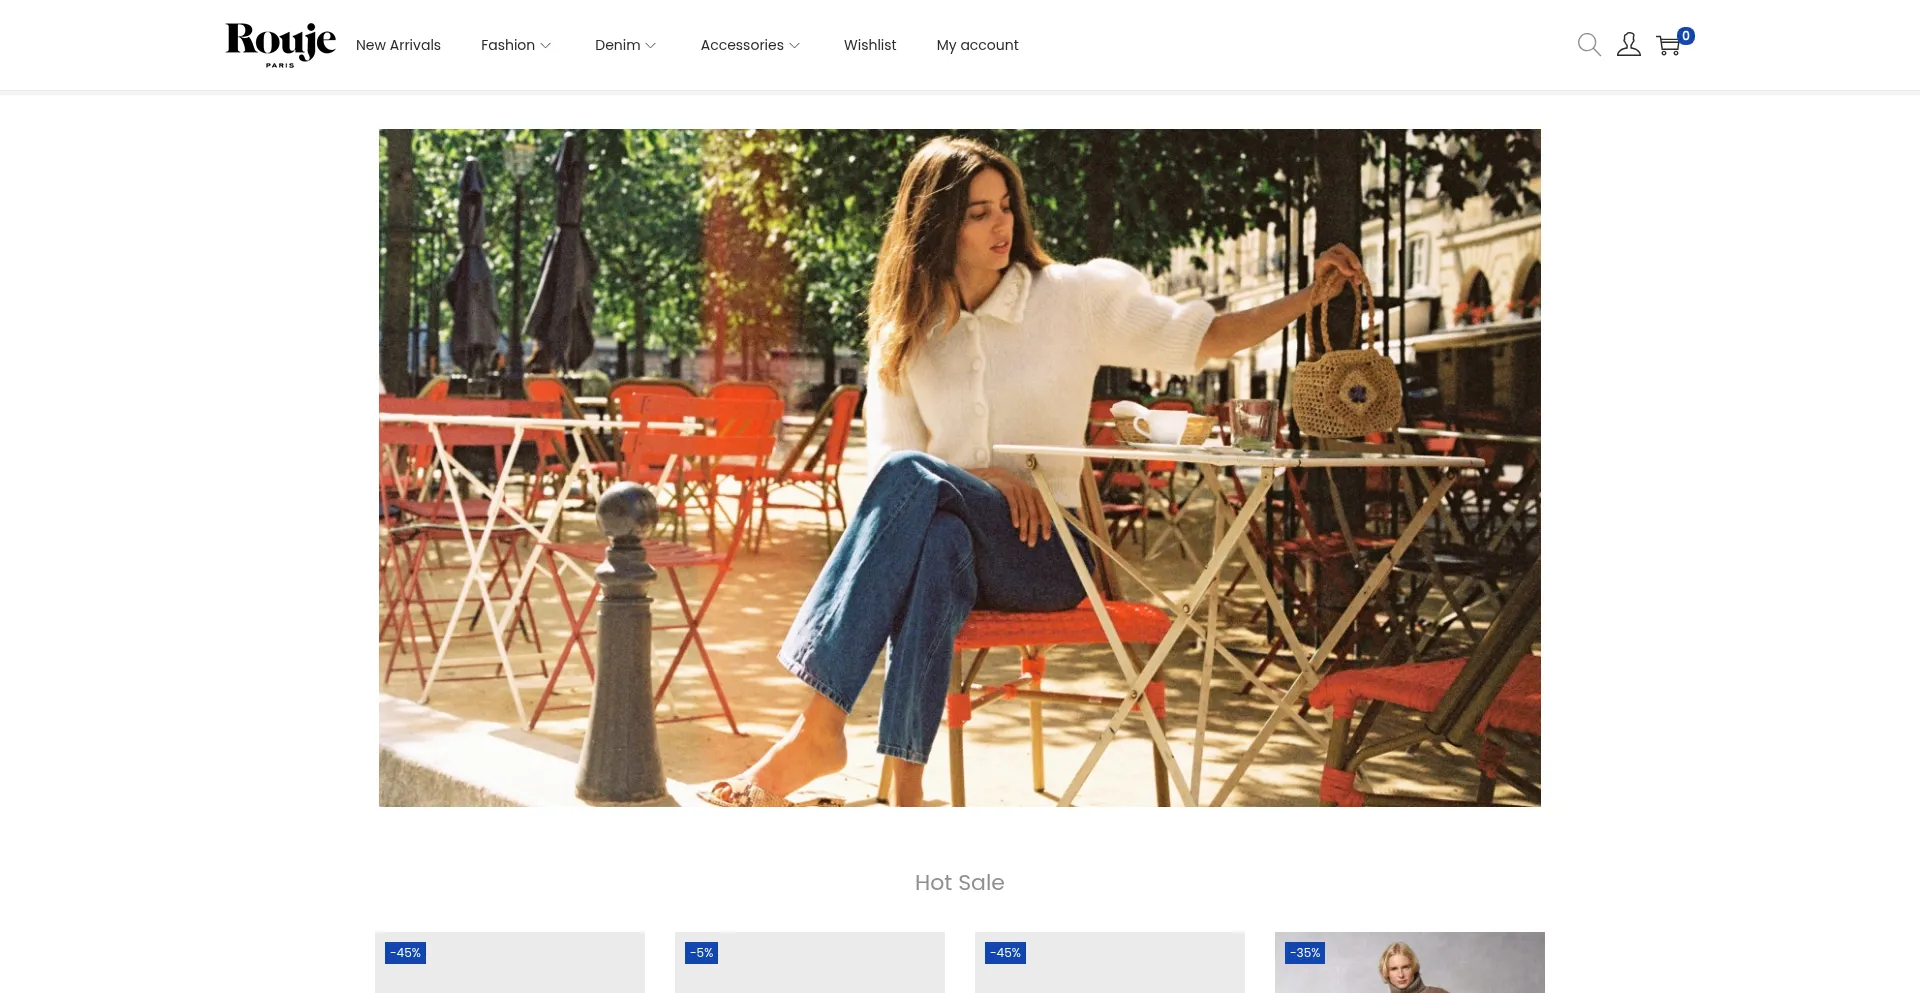
Task: Click the Rouje Paris logo
Action: tap(280, 45)
